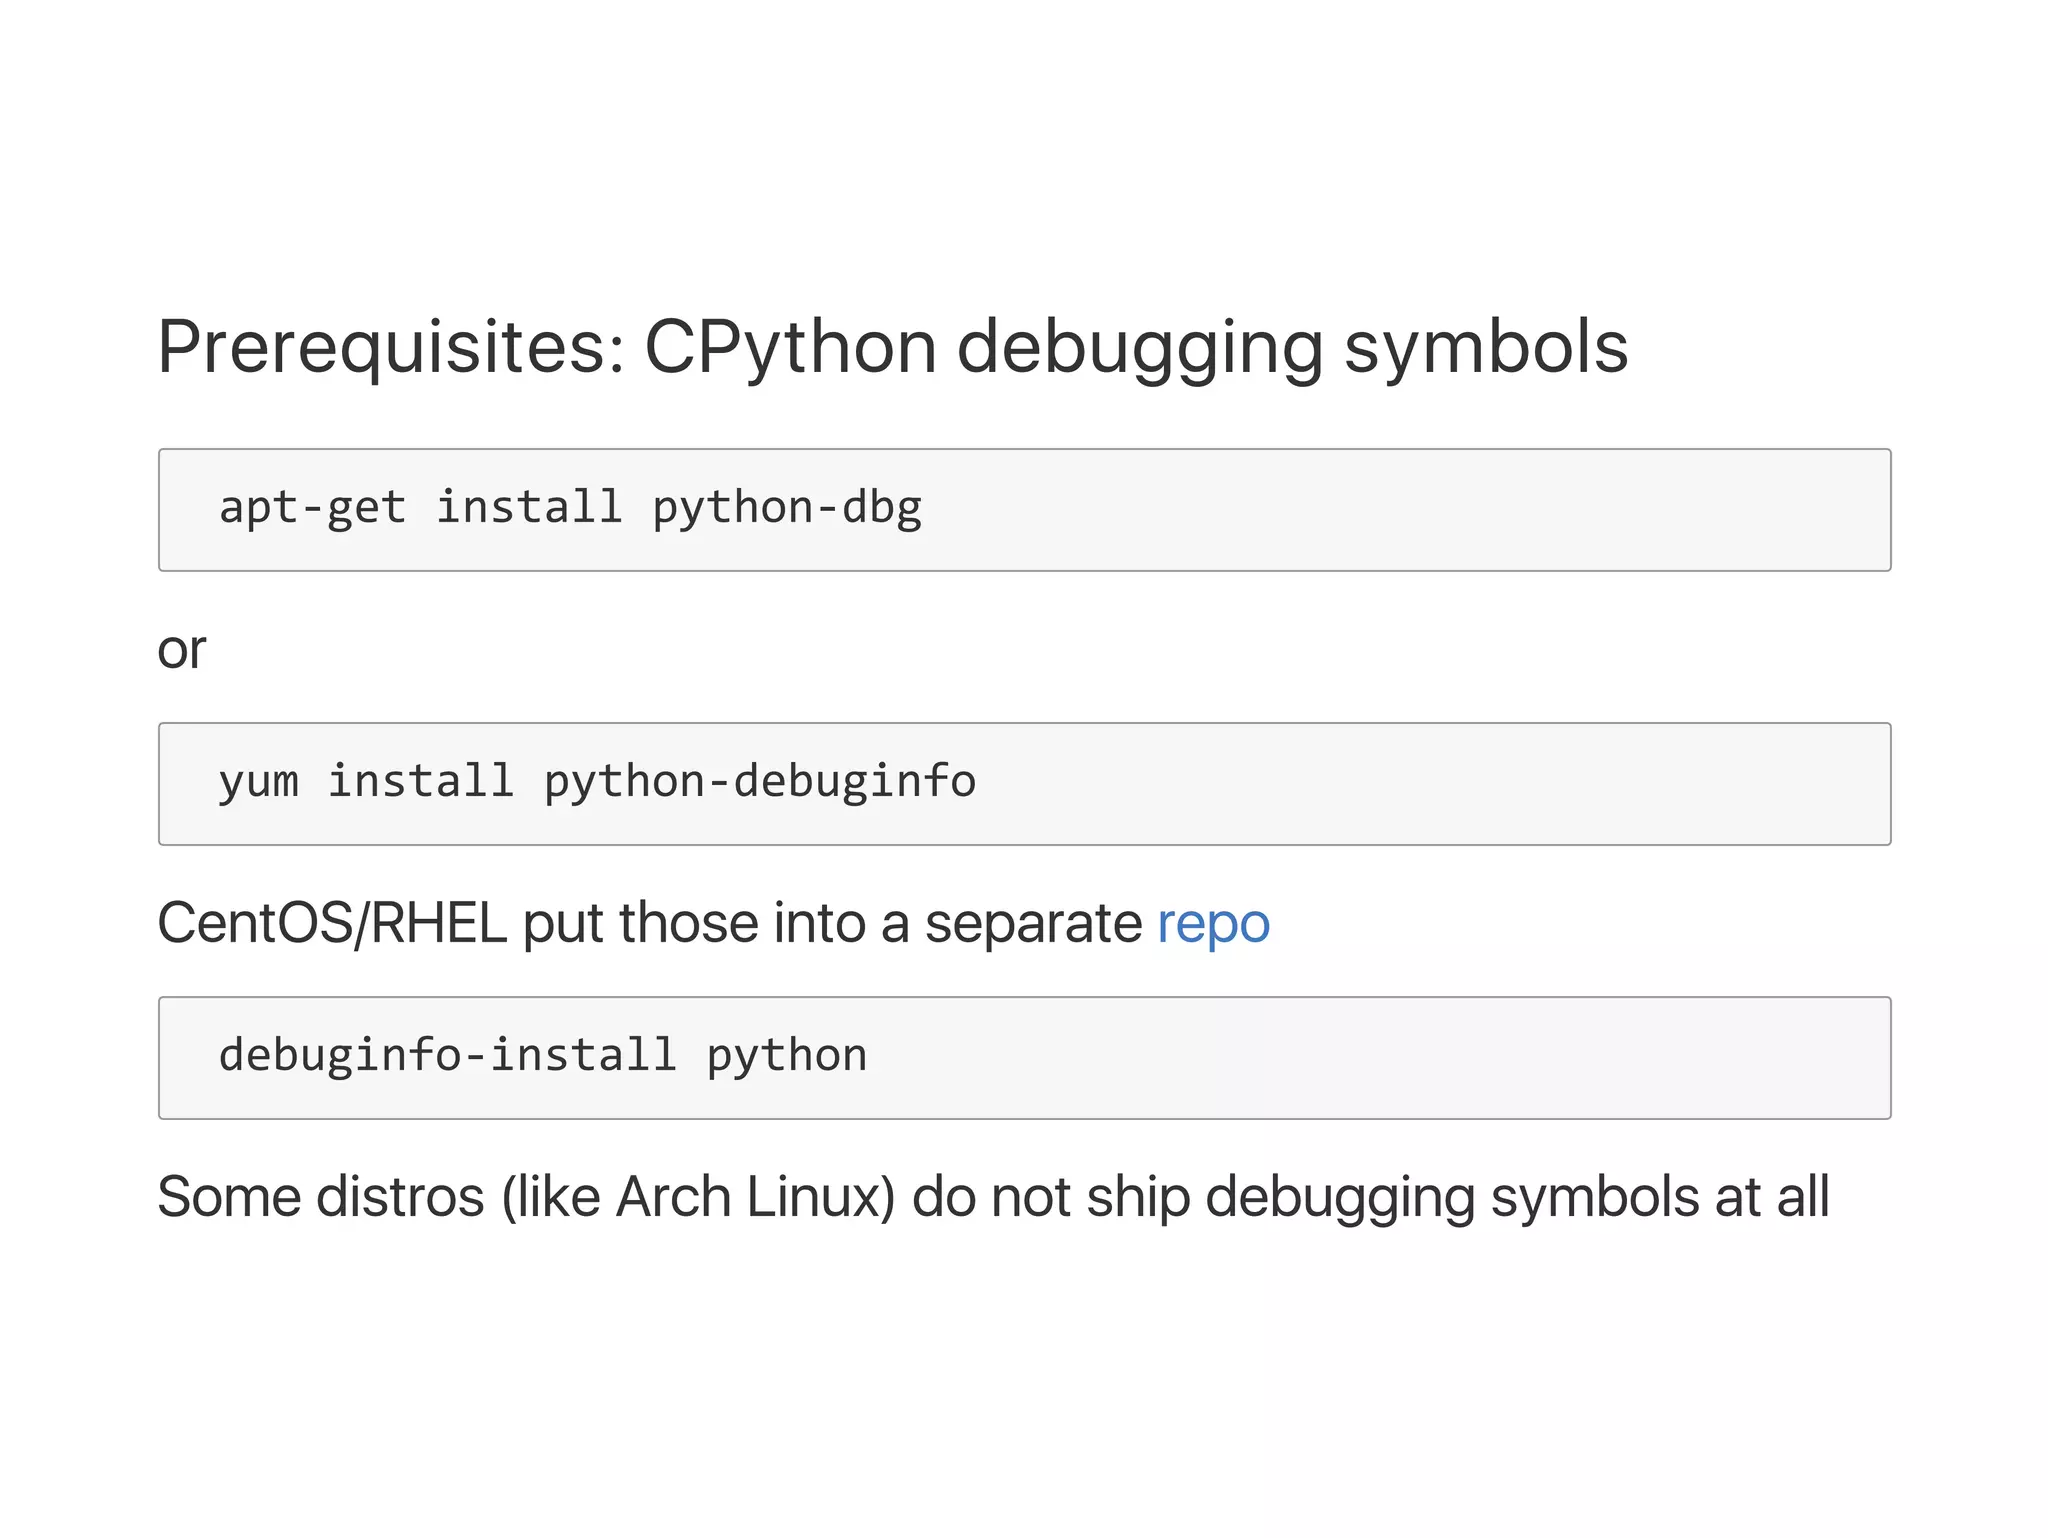Click the 'debuginfo-install python' code line
The height and width of the screenshot is (1538, 2048).
point(543,1056)
